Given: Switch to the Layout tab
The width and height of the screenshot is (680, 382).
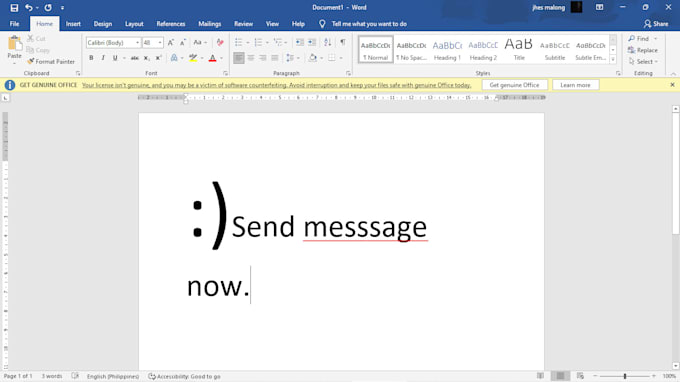Looking at the screenshot, I should coord(134,24).
